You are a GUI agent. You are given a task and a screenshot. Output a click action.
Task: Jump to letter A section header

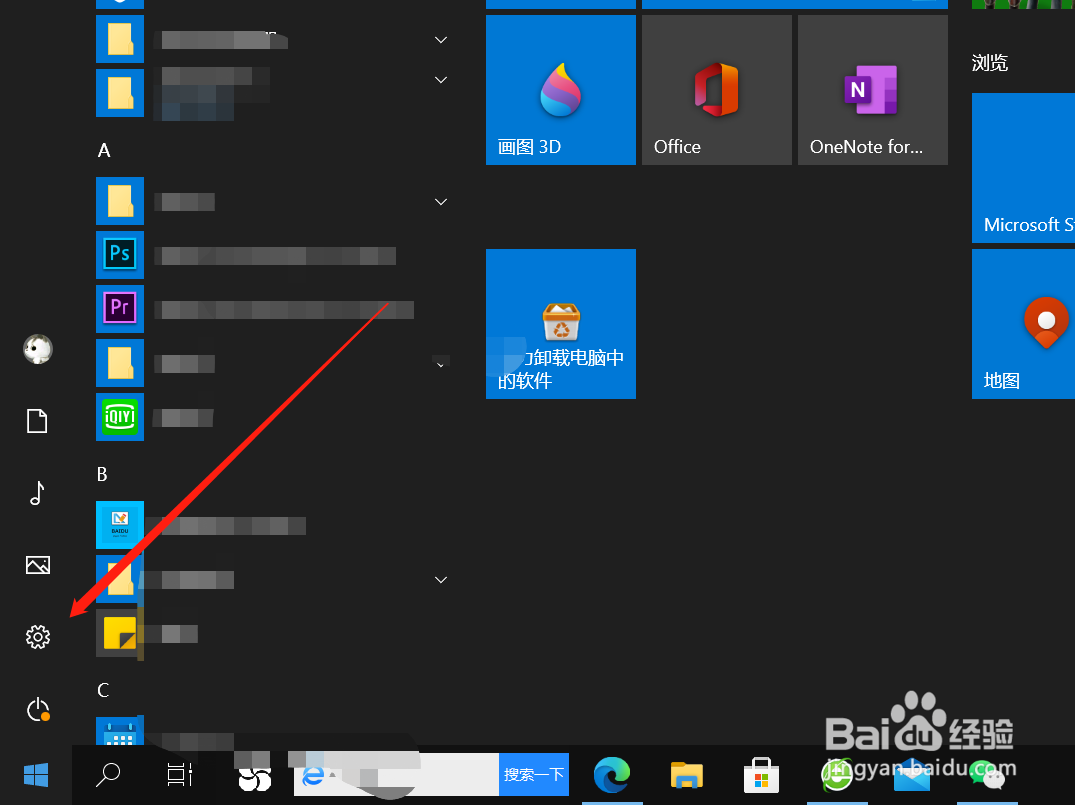[104, 150]
